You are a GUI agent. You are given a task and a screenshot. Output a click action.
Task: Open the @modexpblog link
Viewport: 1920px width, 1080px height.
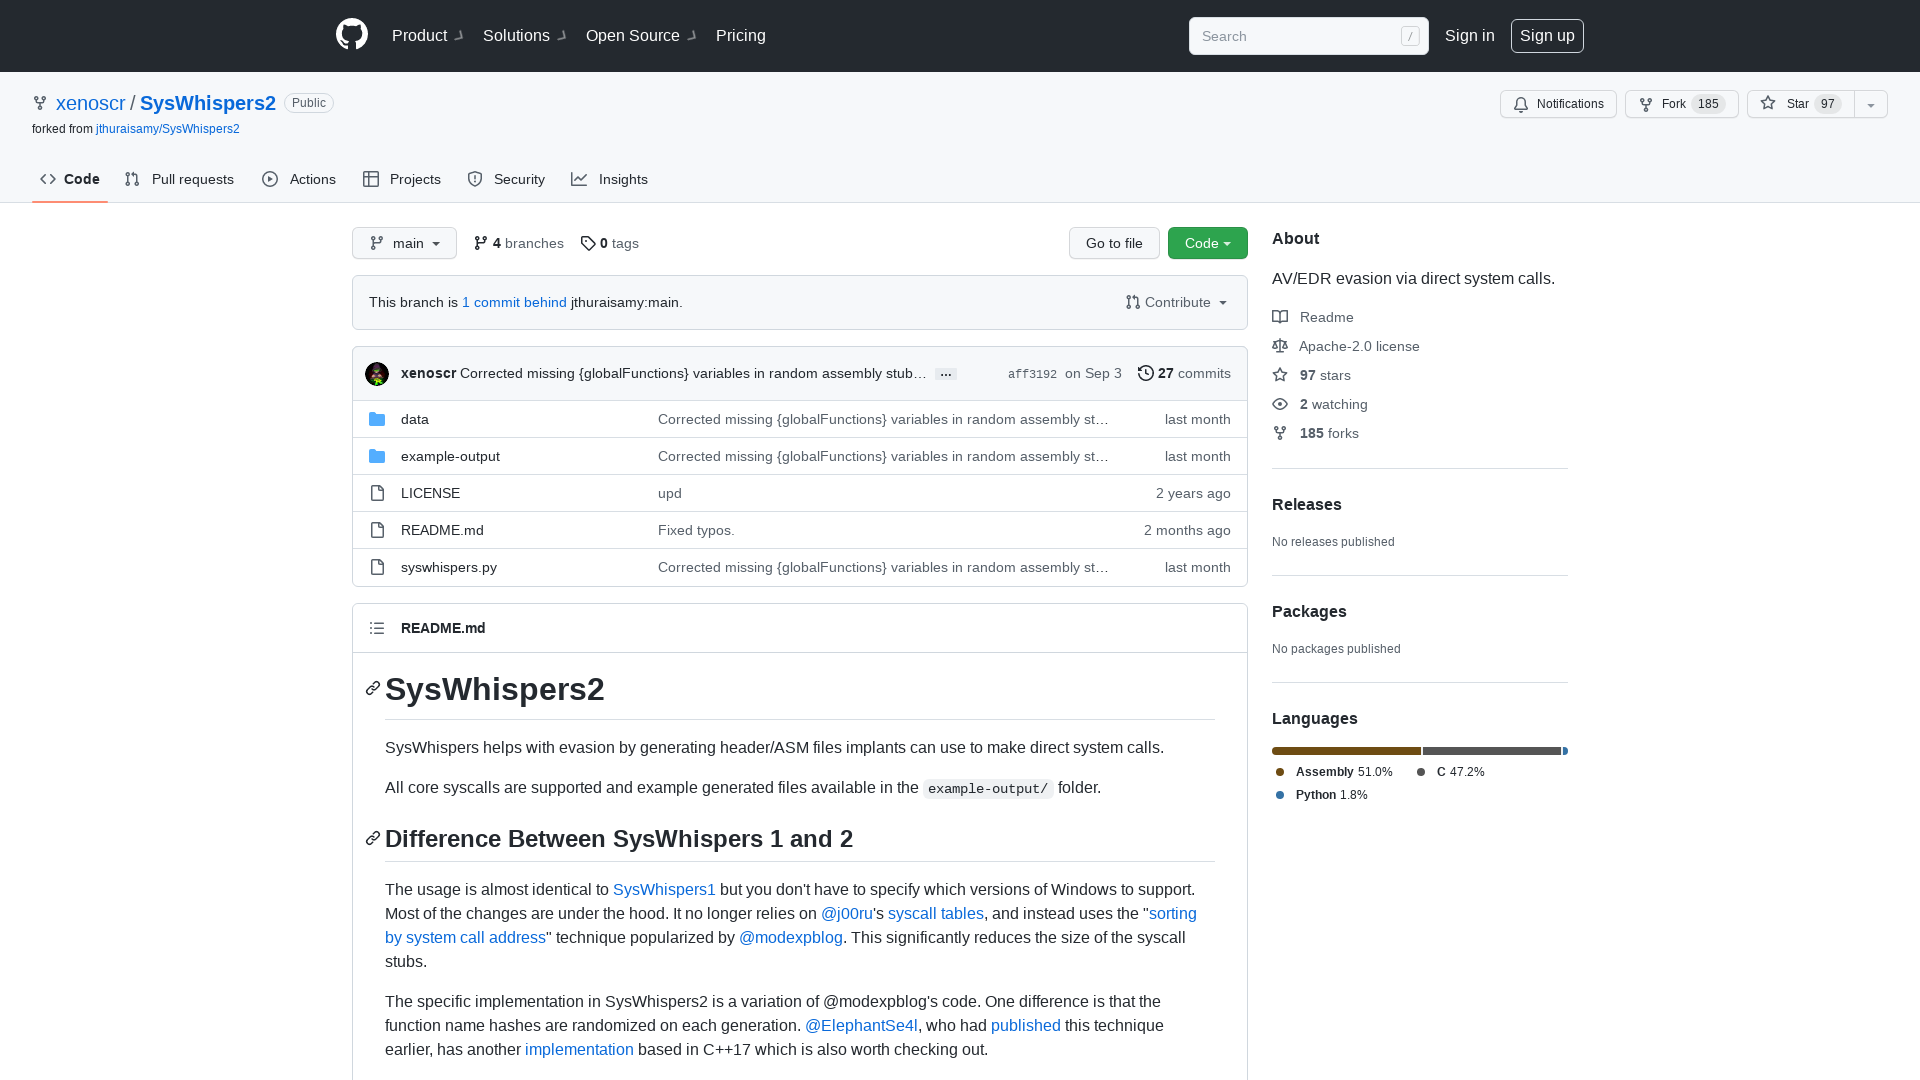tap(791, 937)
